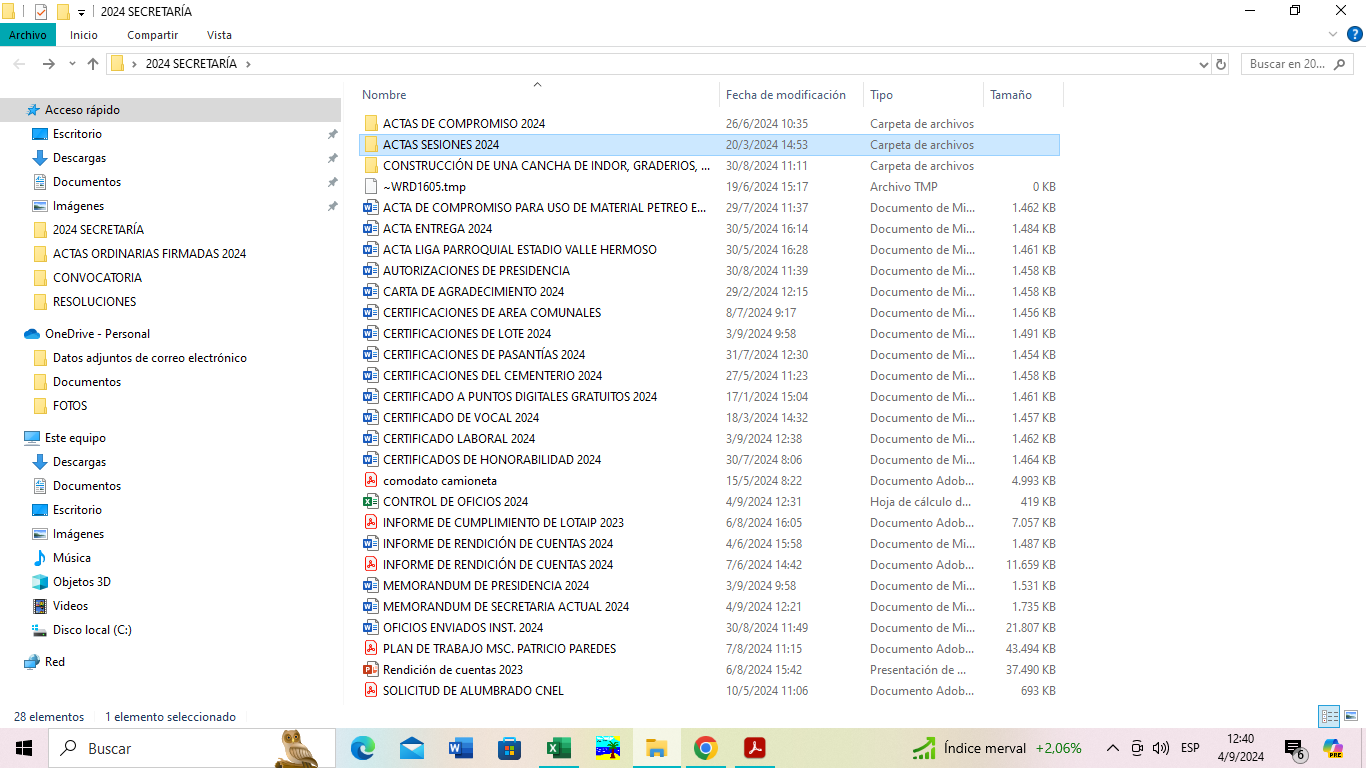This screenshot has height=768, width=1366.
Task: Show hidden system tray icons
Action: point(1112,748)
